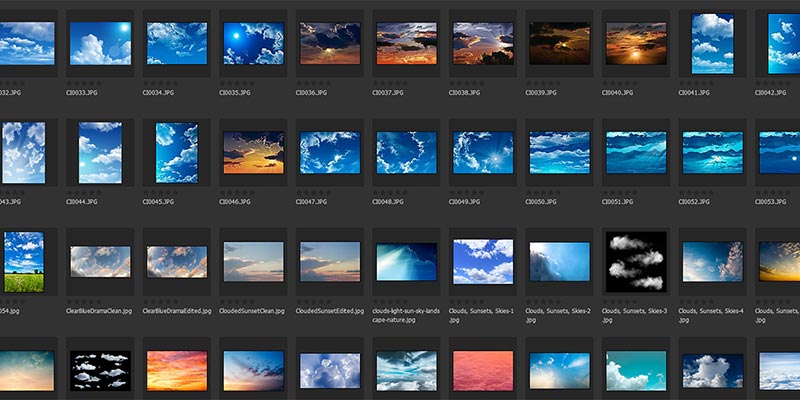This screenshot has height=400, width=800.
Task: Select the ClearBlueDramaClean.jpg thumbnail
Action: click(101, 262)
